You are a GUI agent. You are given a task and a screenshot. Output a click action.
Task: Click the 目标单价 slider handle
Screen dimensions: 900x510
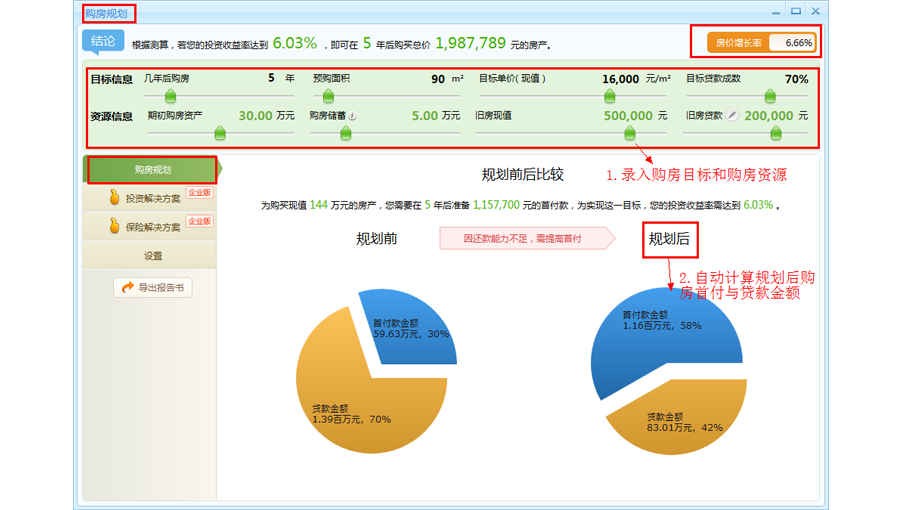(x=609, y=96)
